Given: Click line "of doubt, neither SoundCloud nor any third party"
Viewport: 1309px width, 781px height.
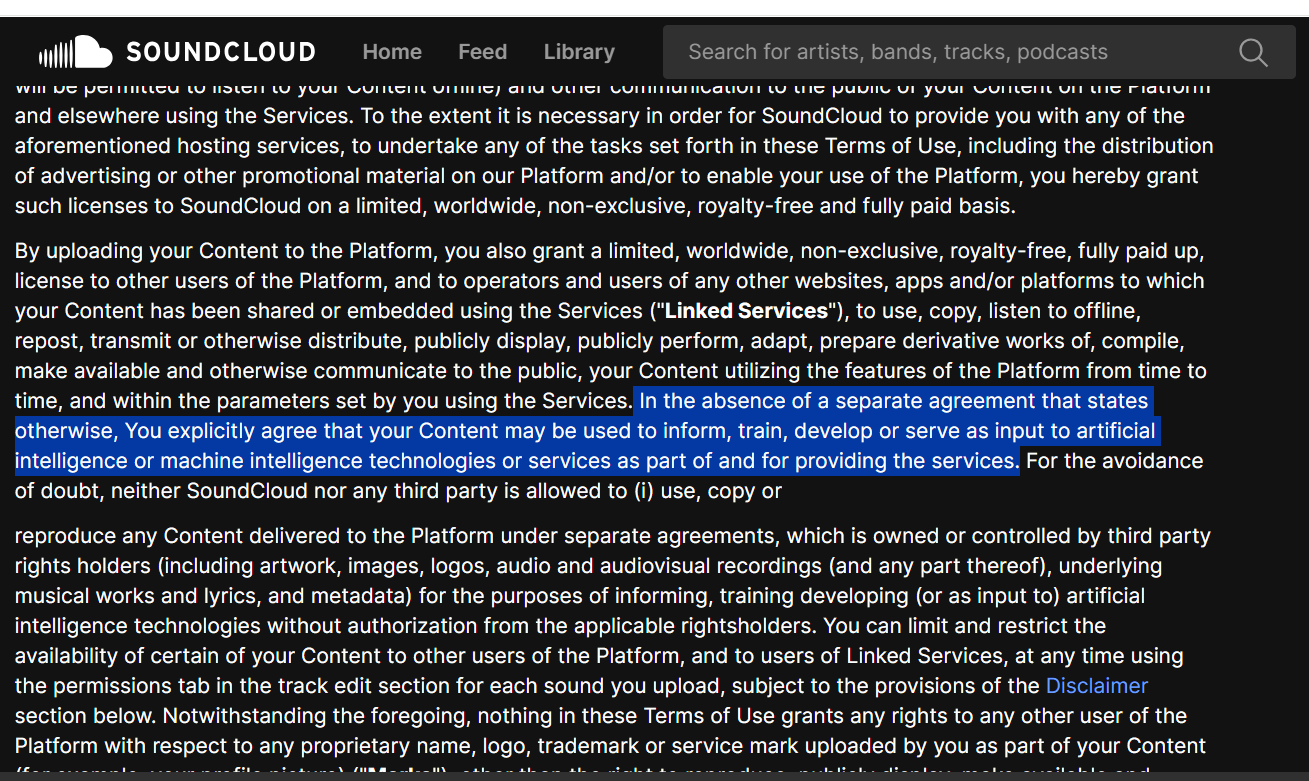Looking at the screenshot, I should pyautogui.click(x=398, y=491).
